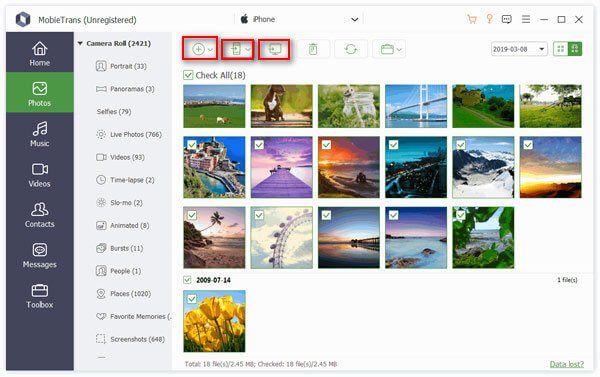The image size is (600, 377).
Task: Click the city lights at night thumbnail
Action: coord(416,167)
